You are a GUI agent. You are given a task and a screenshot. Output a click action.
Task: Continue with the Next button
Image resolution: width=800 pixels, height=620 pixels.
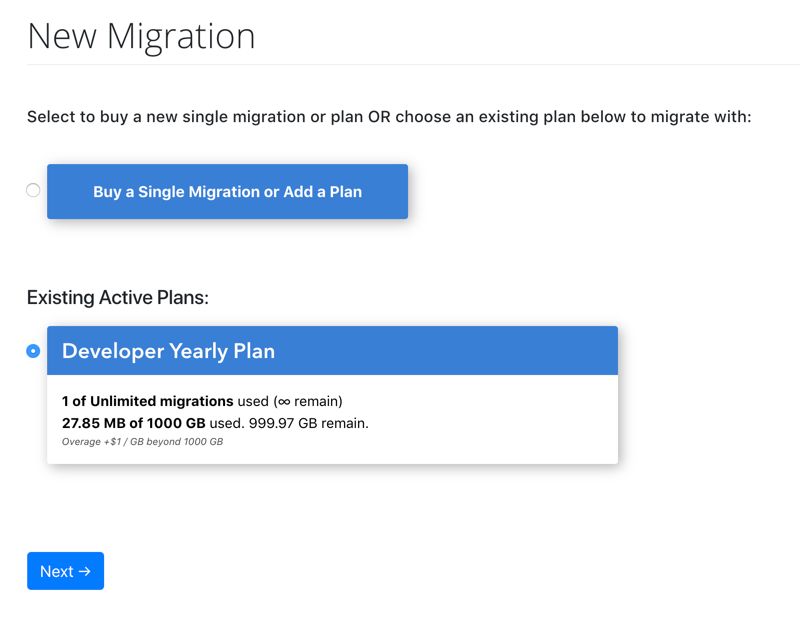pyautogui.click(x=65, y=571)
